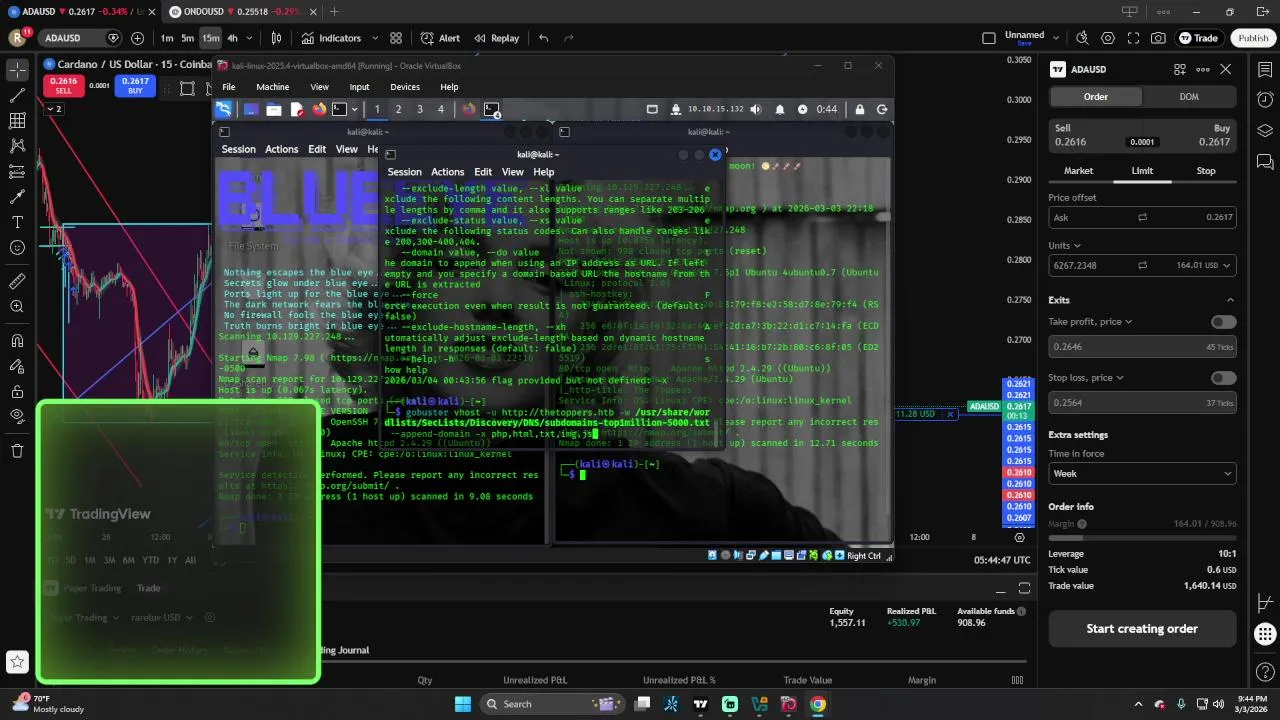
Task: Click the Units quantity input field
Action: click(x=1090, y=265)
